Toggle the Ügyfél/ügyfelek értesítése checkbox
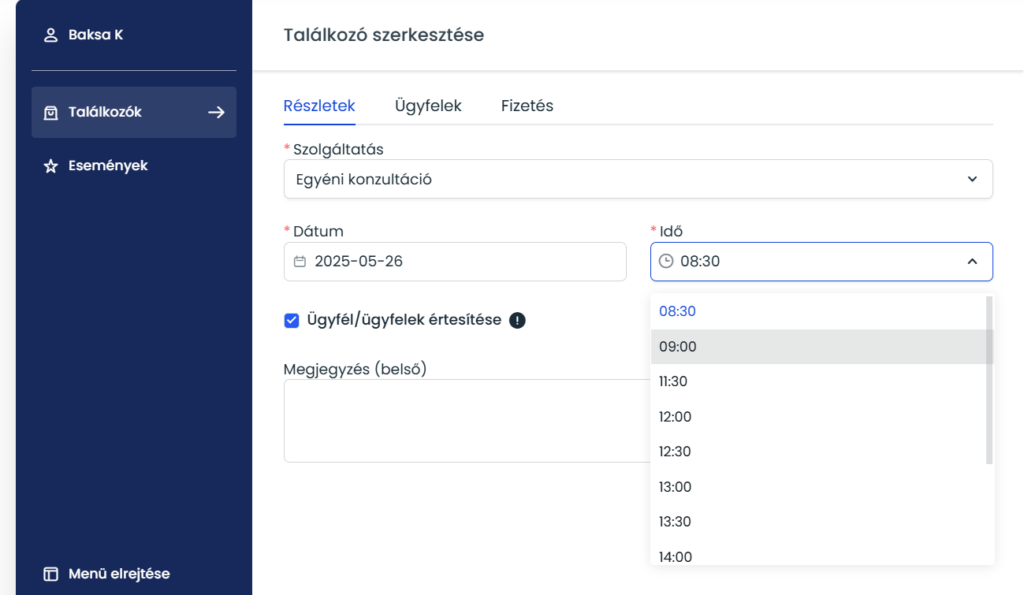 coord(292,321)
